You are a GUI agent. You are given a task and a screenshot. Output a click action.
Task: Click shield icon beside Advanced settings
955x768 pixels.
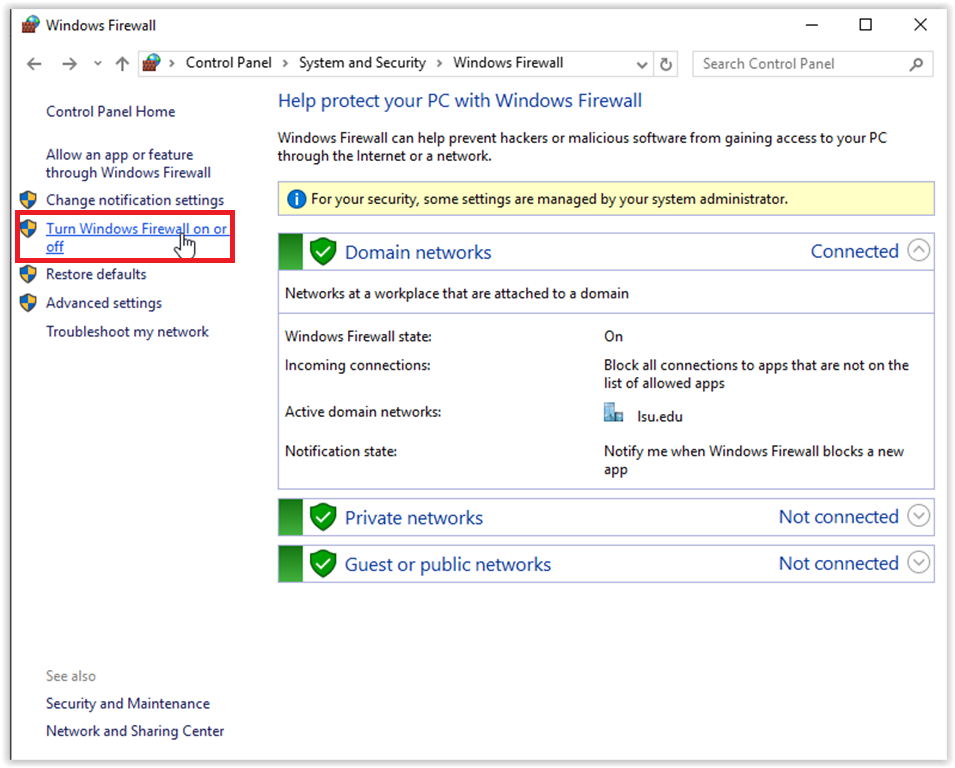click(28, 303)
